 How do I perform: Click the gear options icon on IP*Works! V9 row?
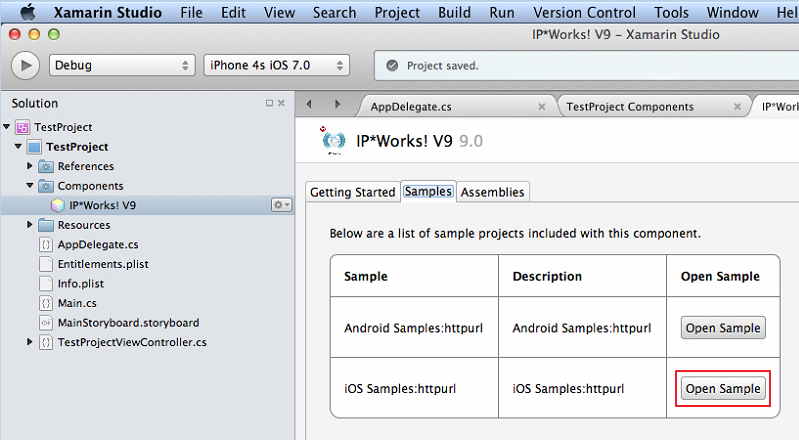point(281,205)
